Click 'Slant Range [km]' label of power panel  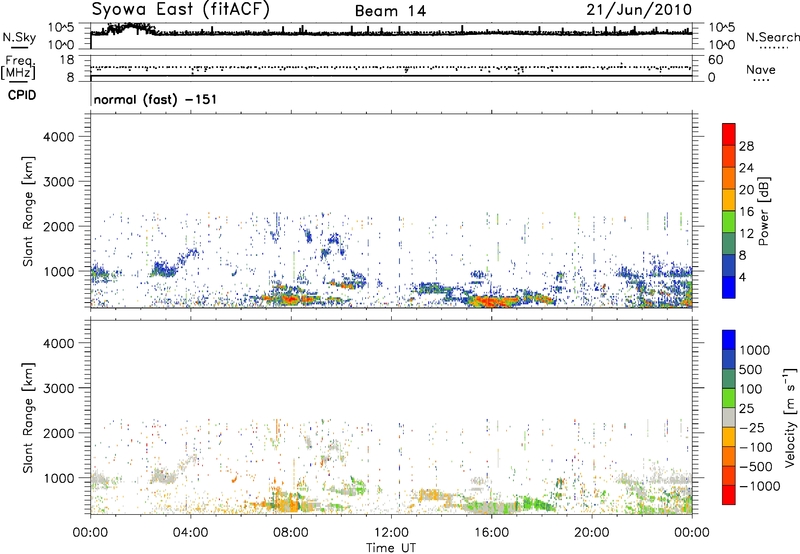pyautogui.click(x=28, y=211)
